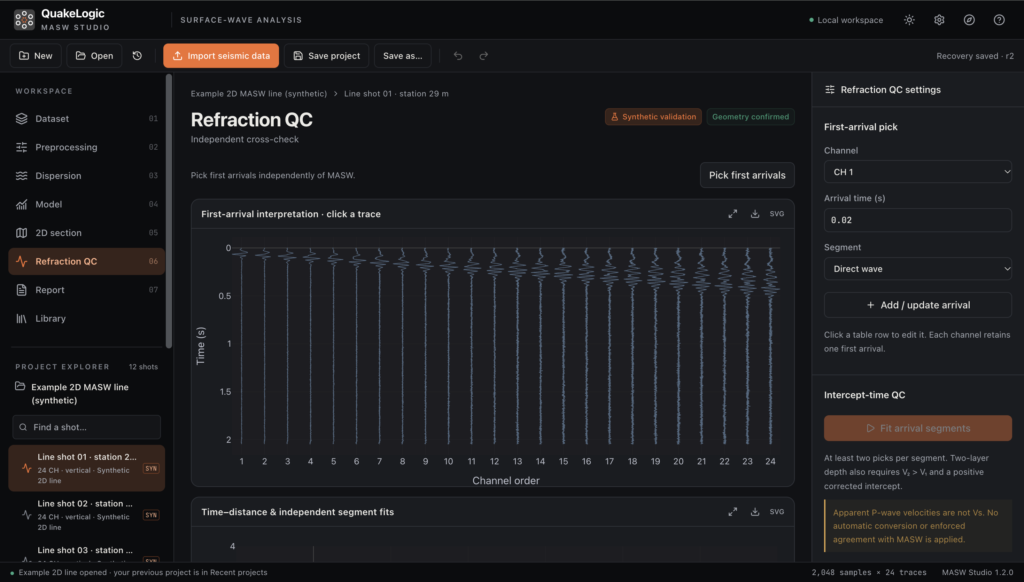This screenshot has height=582, width=1024.
Task: Select Line shot 01 in project explorer
Action: pos(87,468)
